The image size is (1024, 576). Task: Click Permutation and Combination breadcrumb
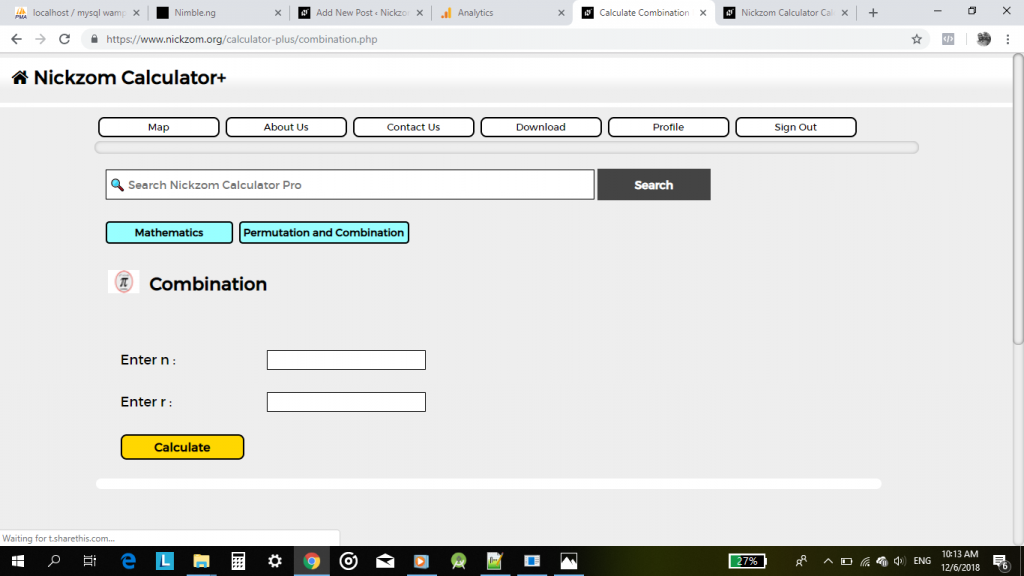click(324, 232)
